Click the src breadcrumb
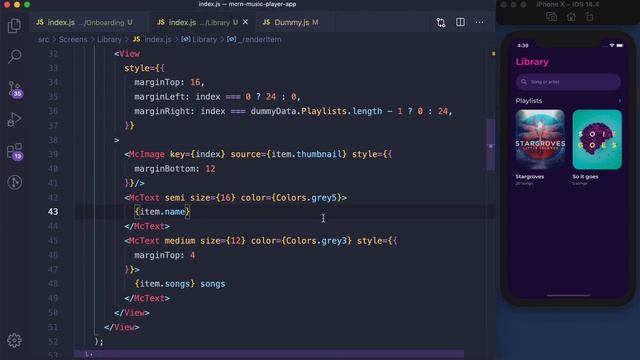 44,40
